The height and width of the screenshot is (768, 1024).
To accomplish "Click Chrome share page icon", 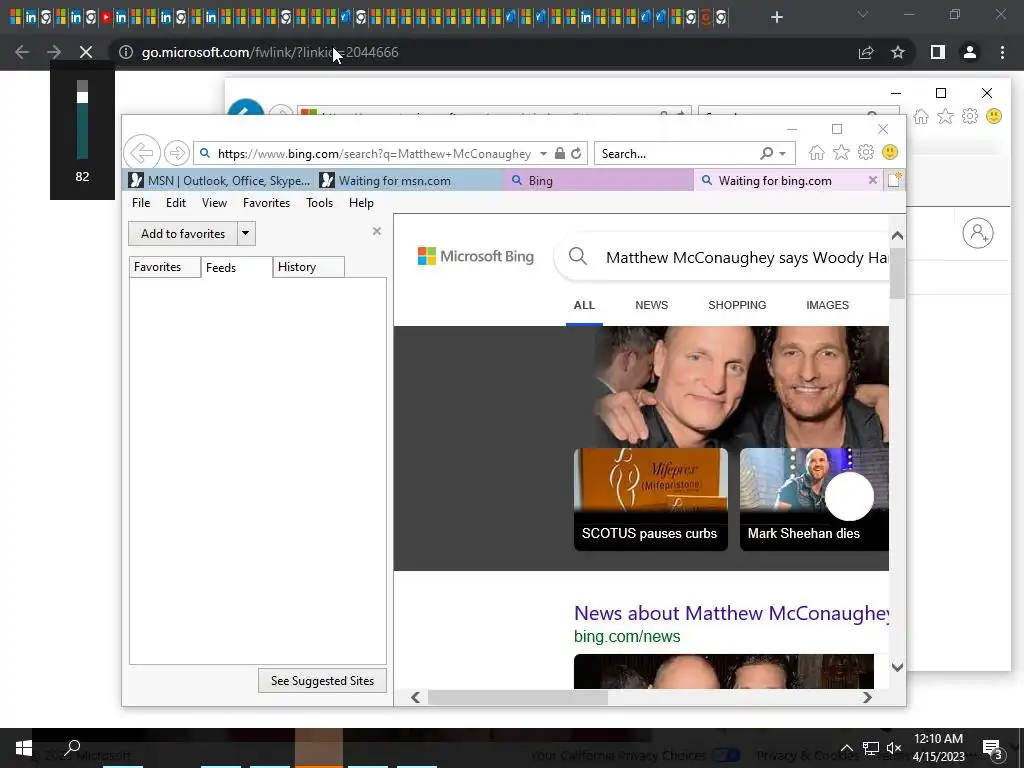I will (x=866, y=52).
